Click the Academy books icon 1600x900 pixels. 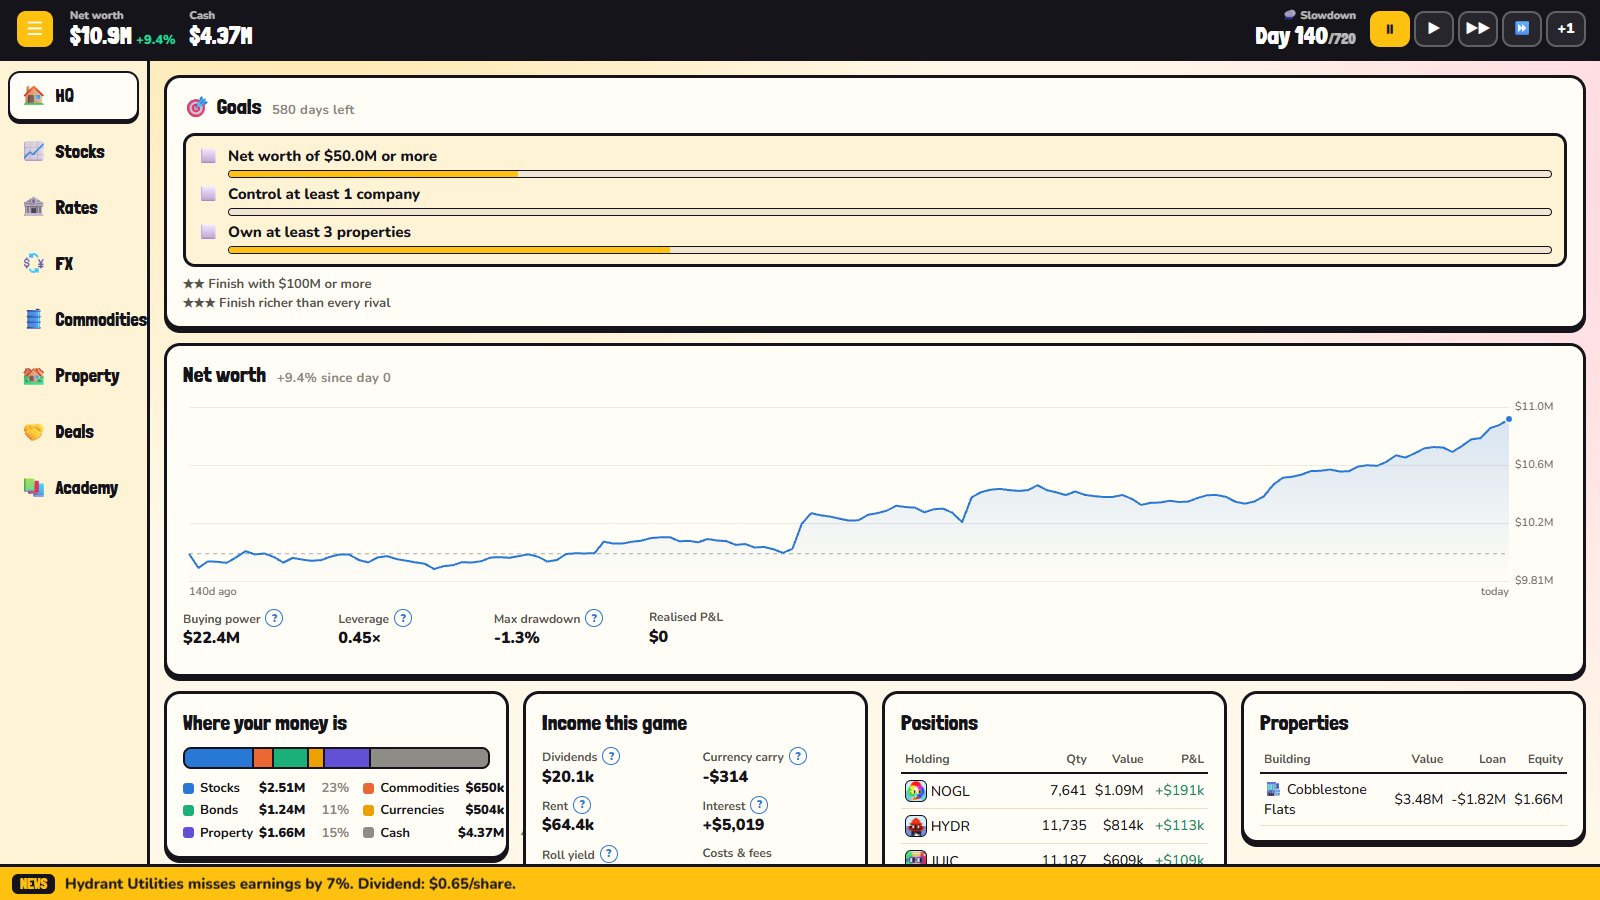coord(34,488)
